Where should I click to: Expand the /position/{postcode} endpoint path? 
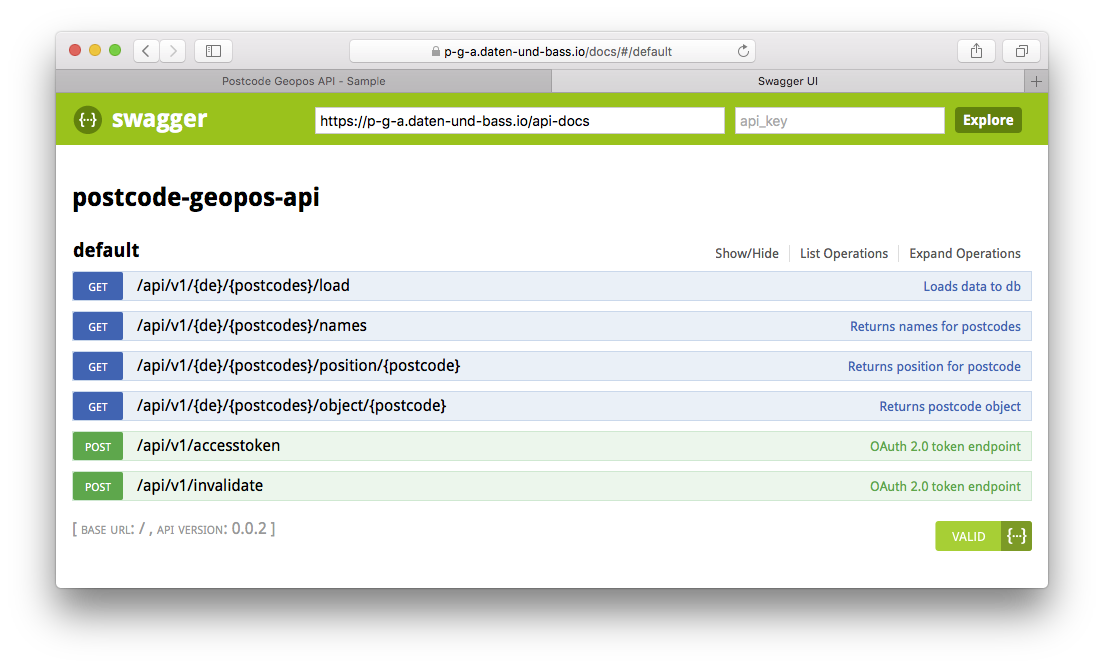[x=298, y=366]
